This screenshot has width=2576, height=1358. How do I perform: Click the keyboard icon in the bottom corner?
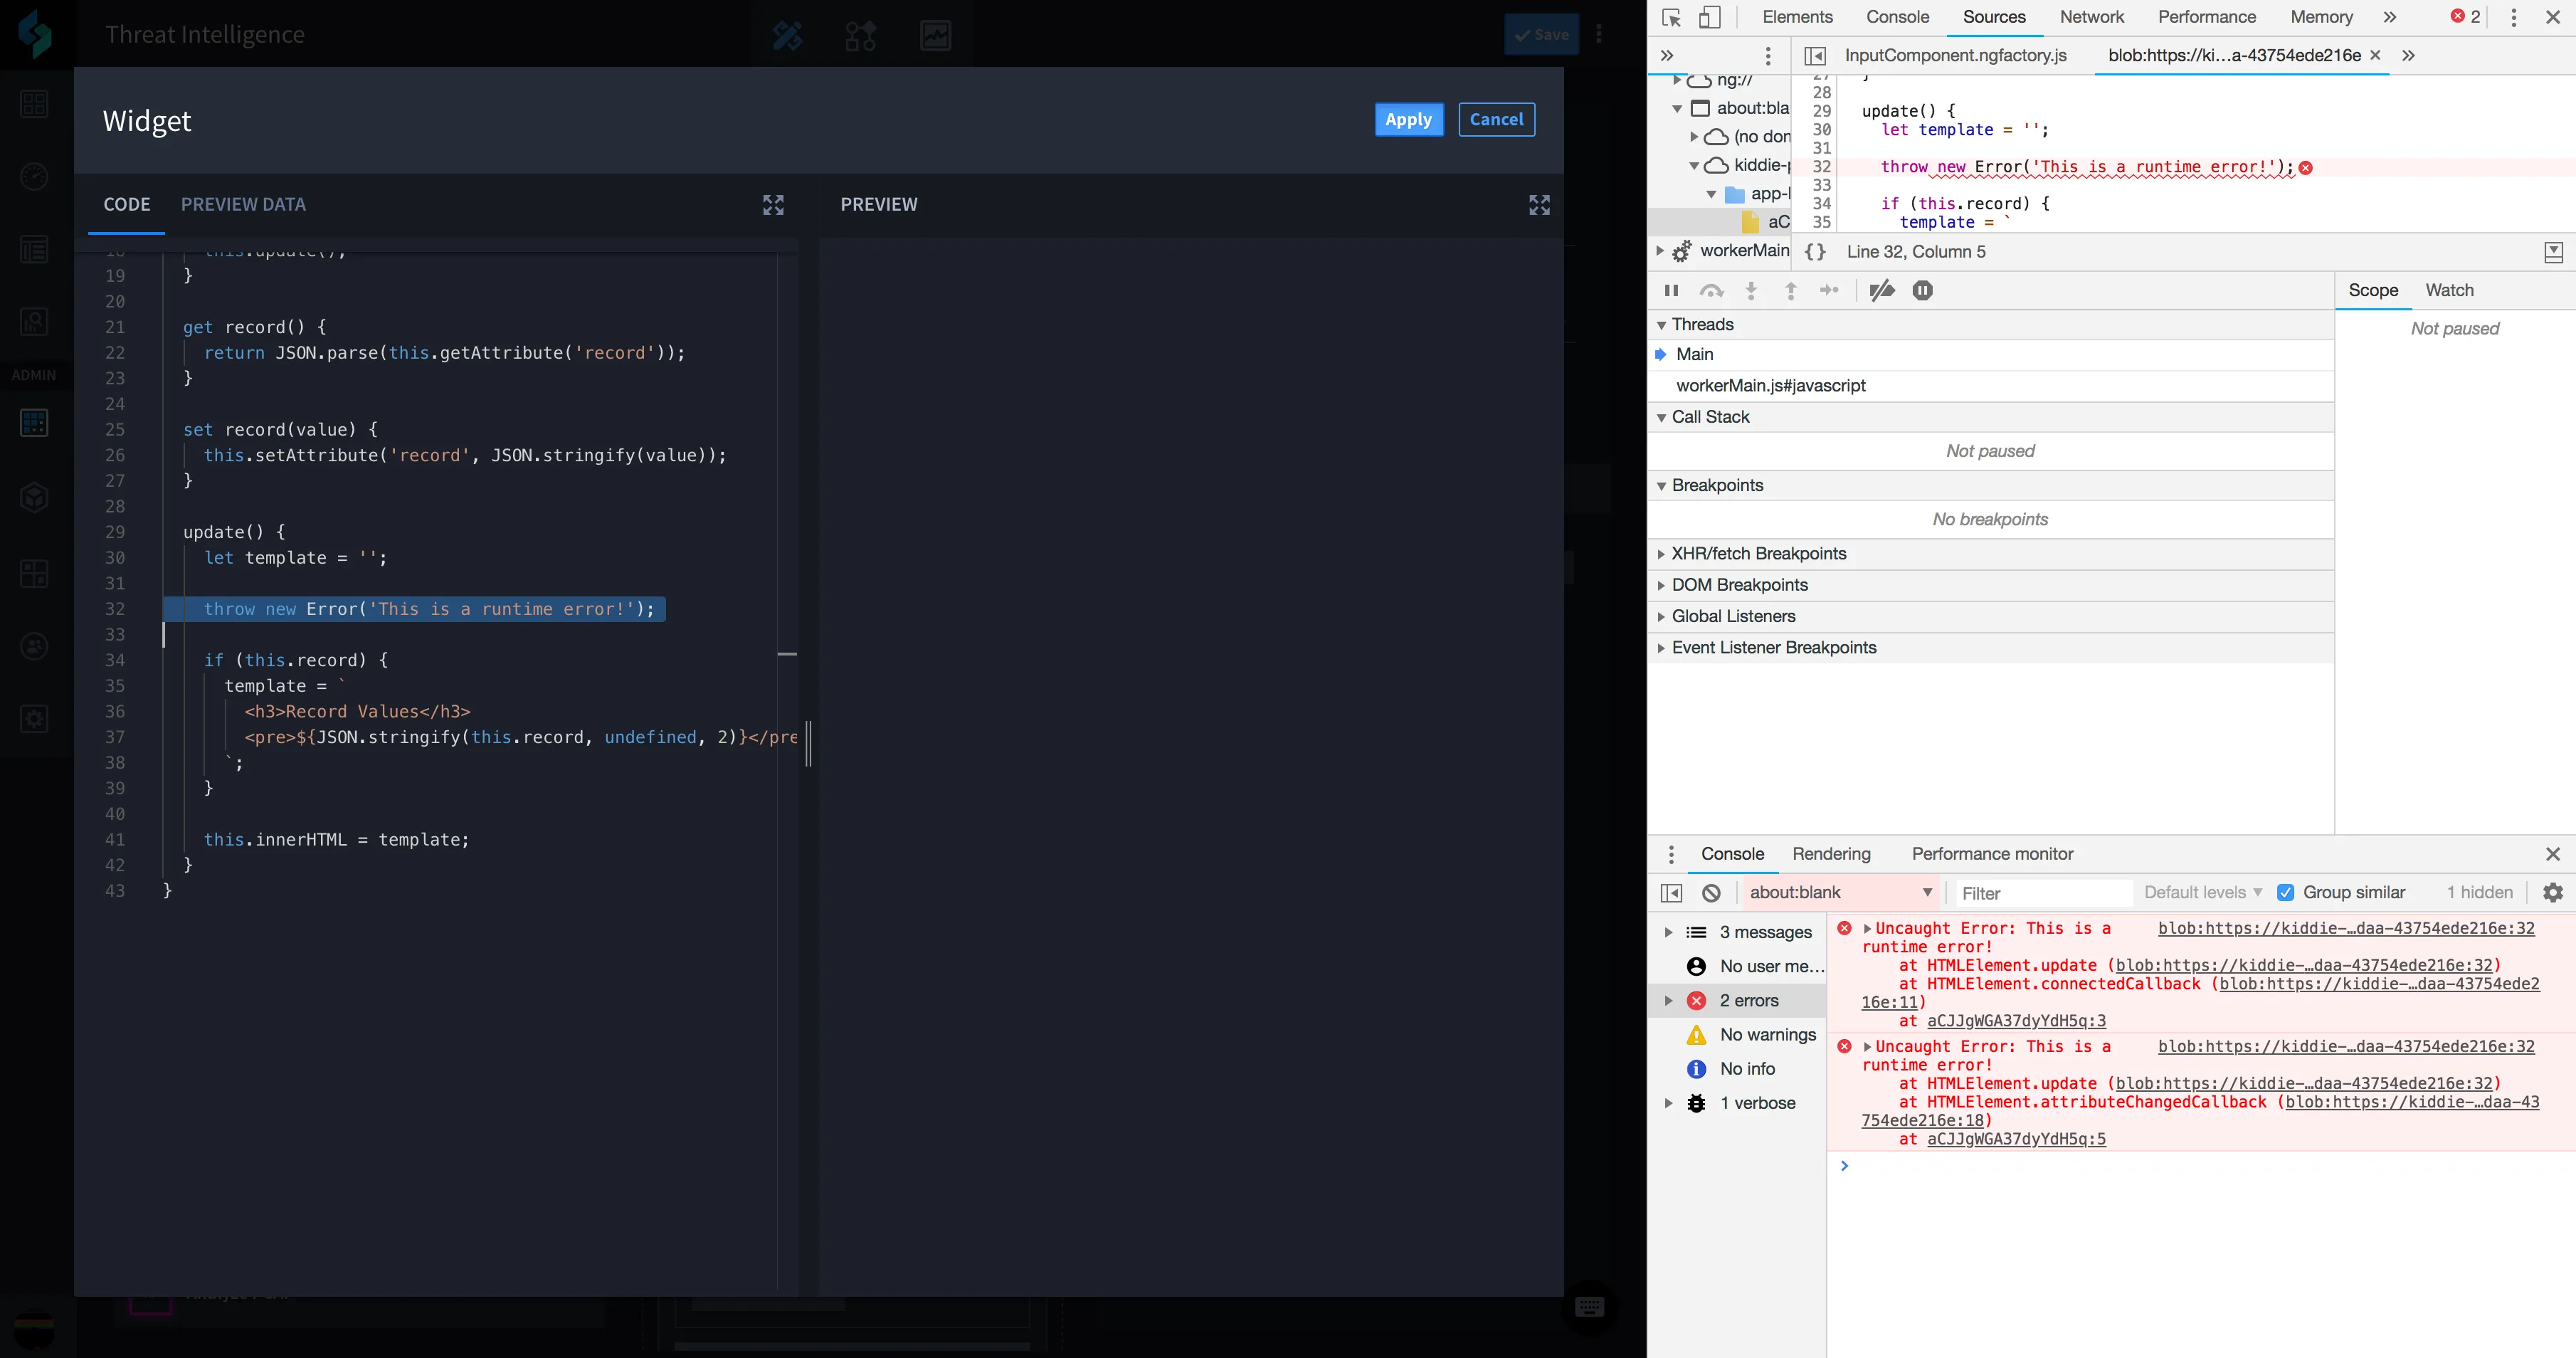1589,1307
